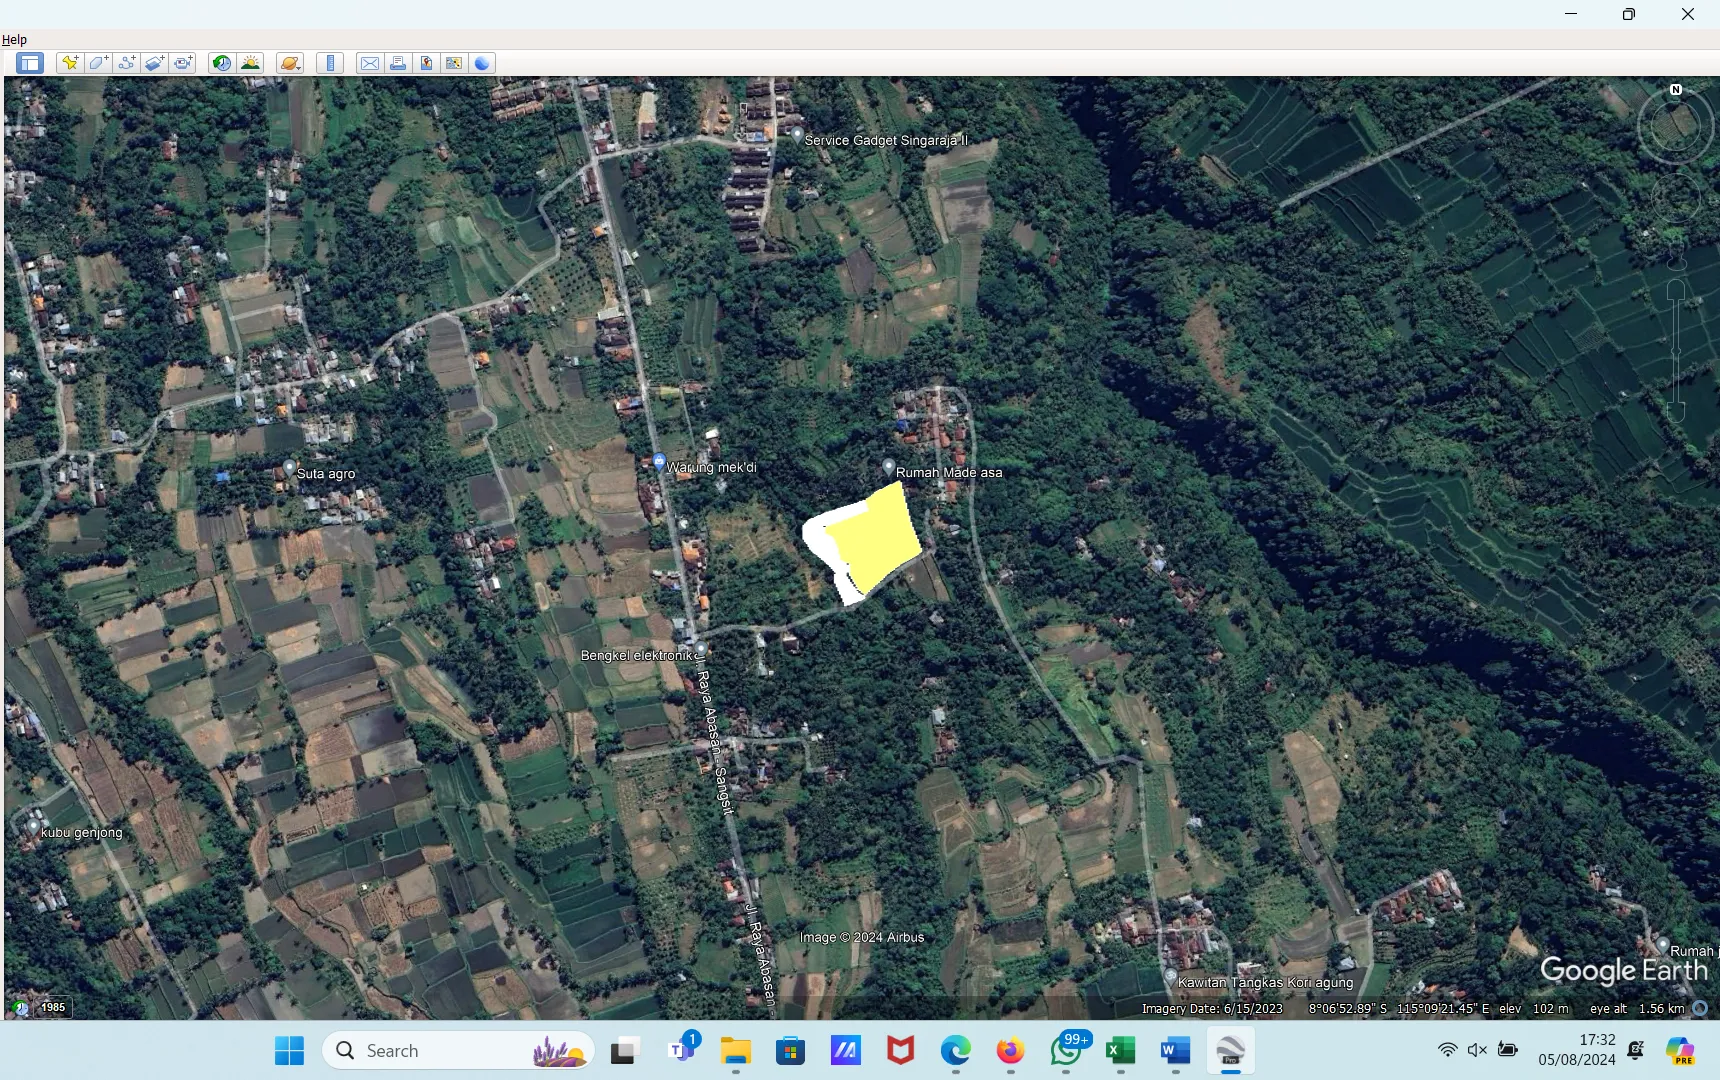Click the Email envelope icon
The height and width of the screenshot is (1080, 1720).
(x=369, y=63)
